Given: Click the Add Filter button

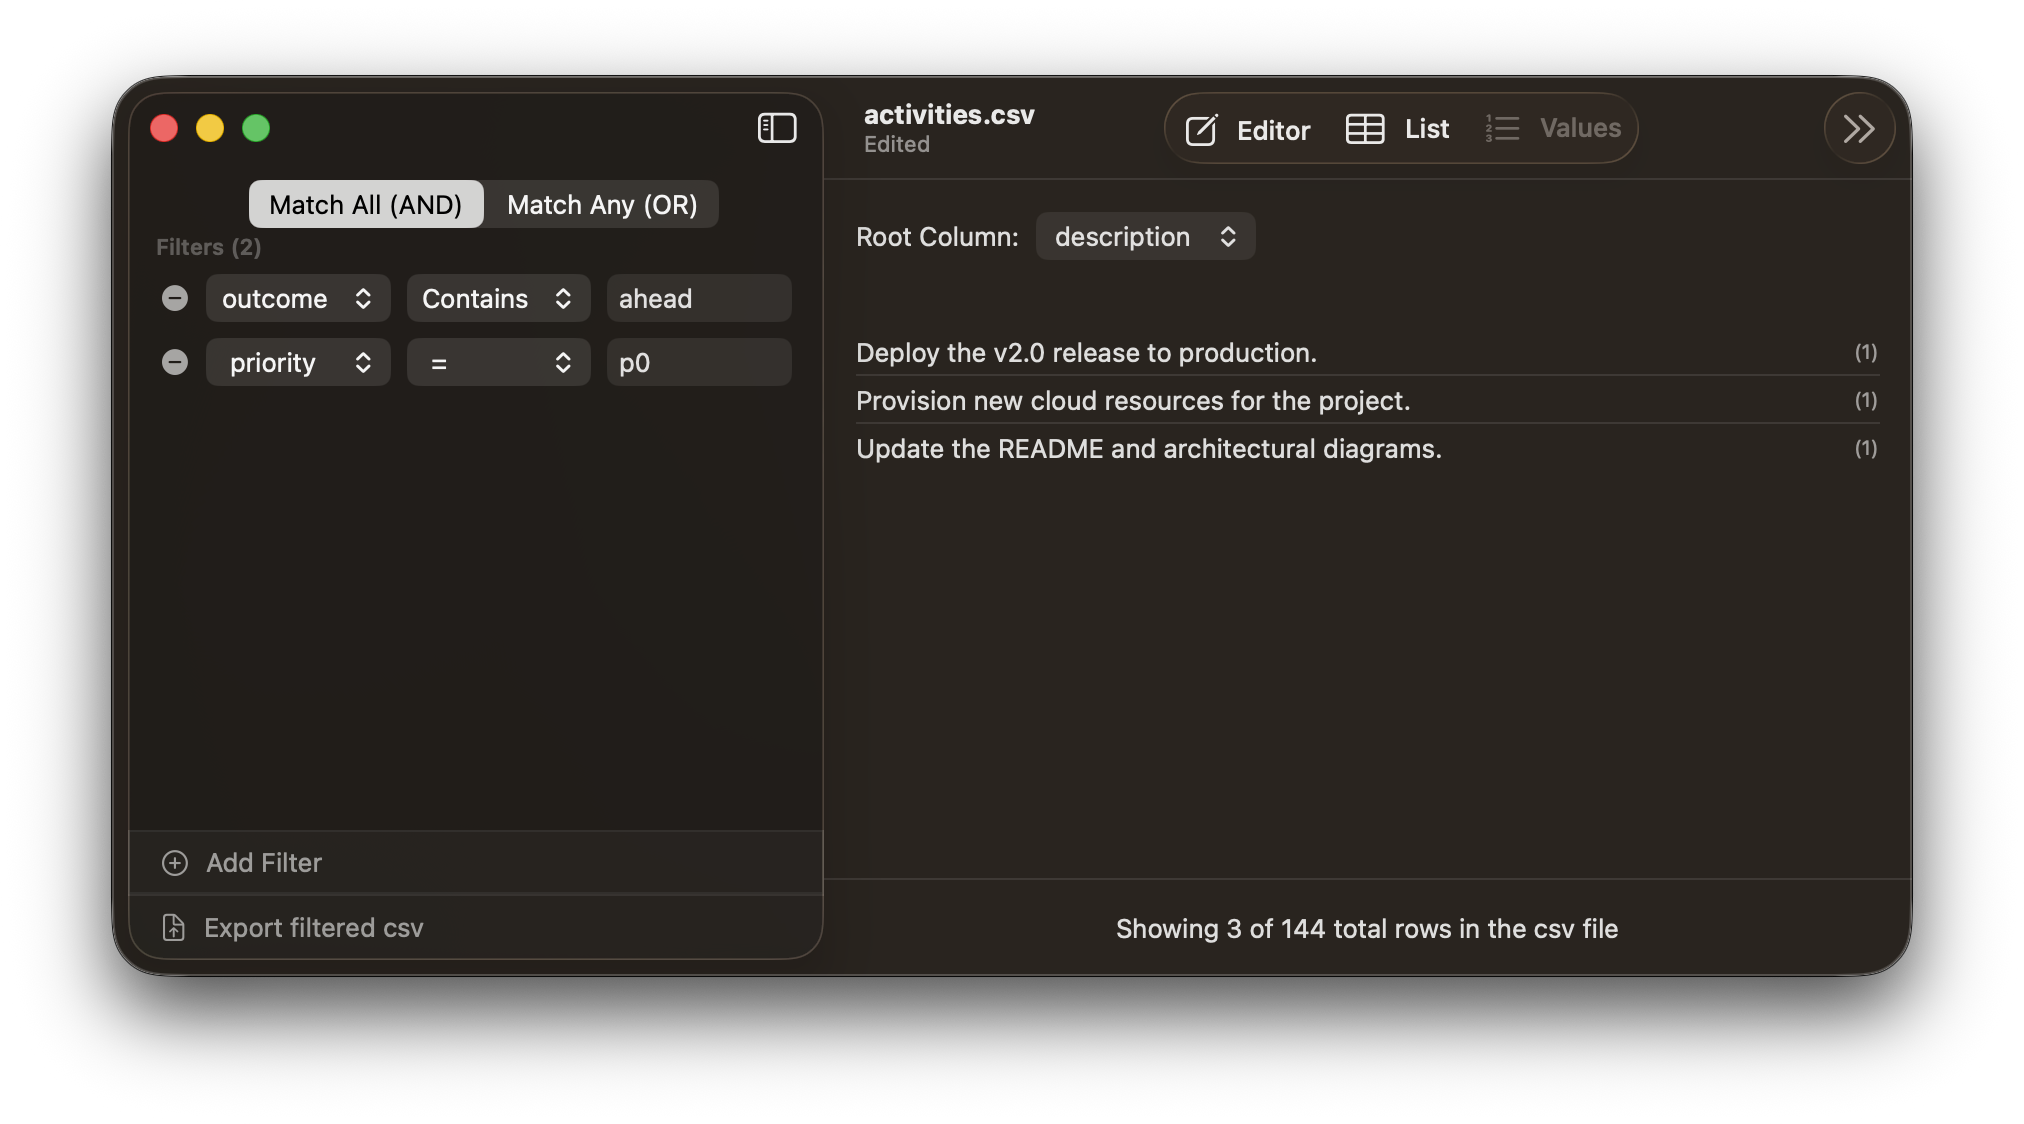Looking at the screenshot, I should click(264, 863).
